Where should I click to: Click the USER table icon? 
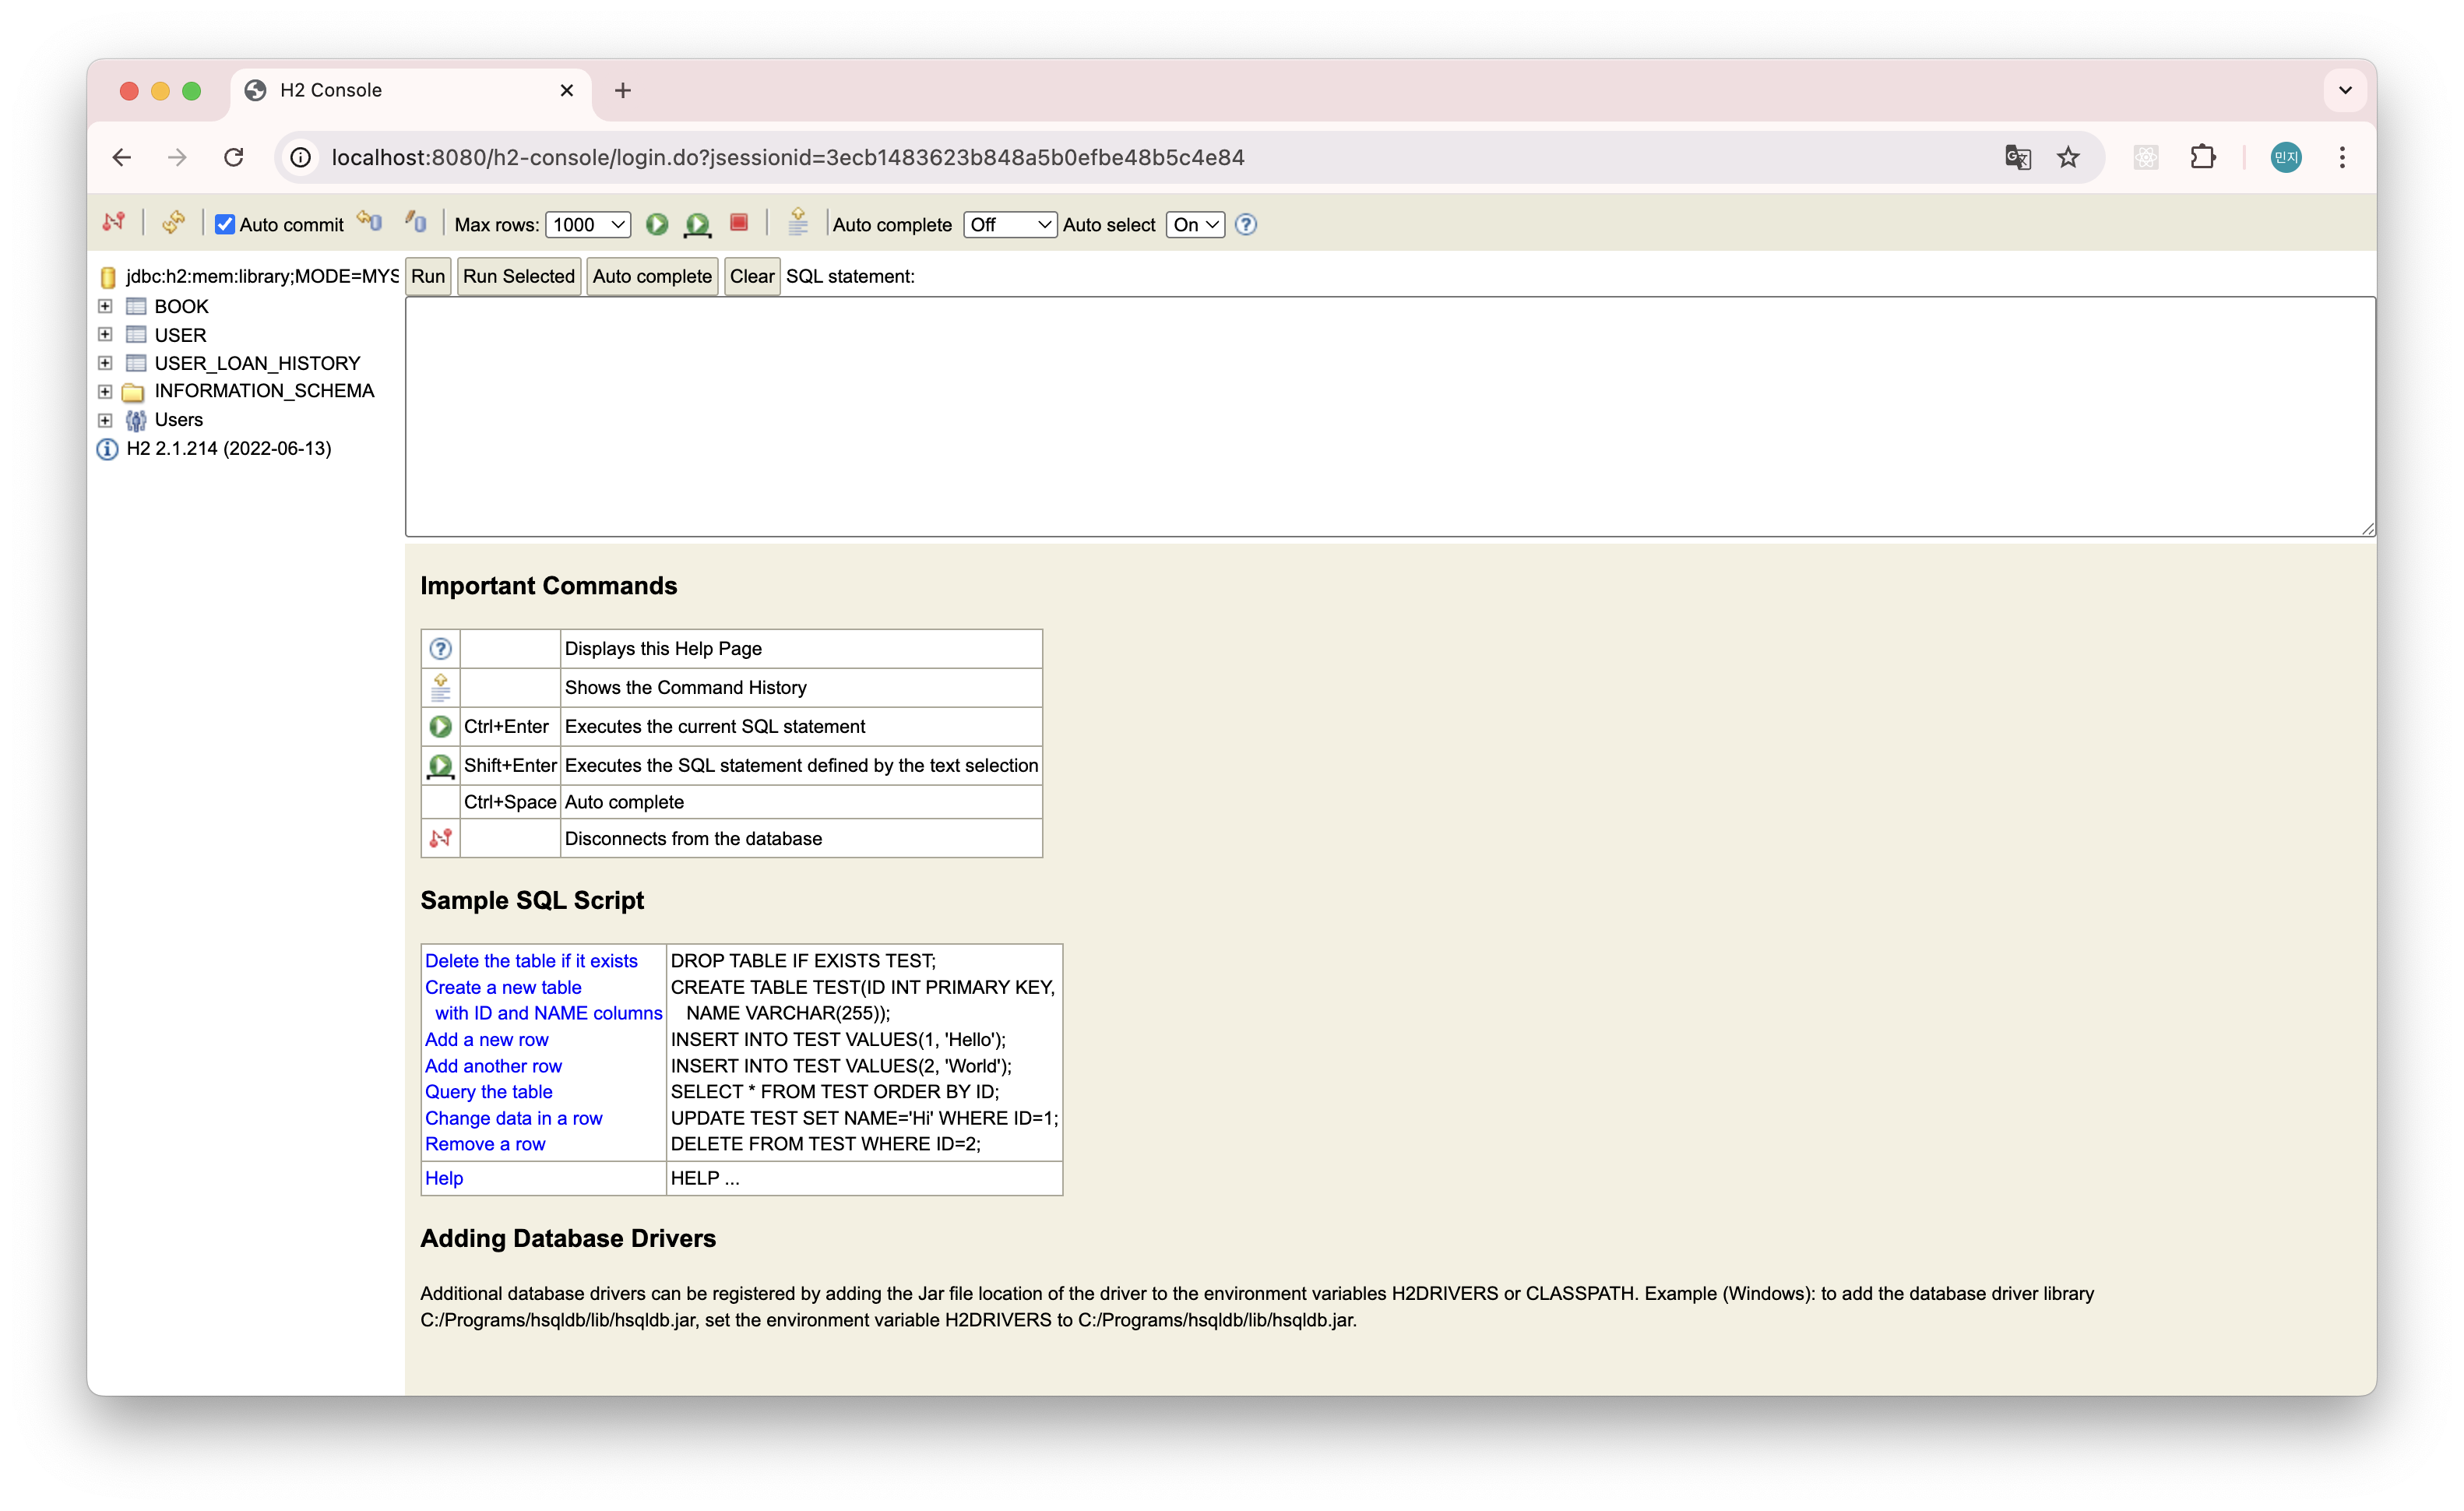[136, 335]
